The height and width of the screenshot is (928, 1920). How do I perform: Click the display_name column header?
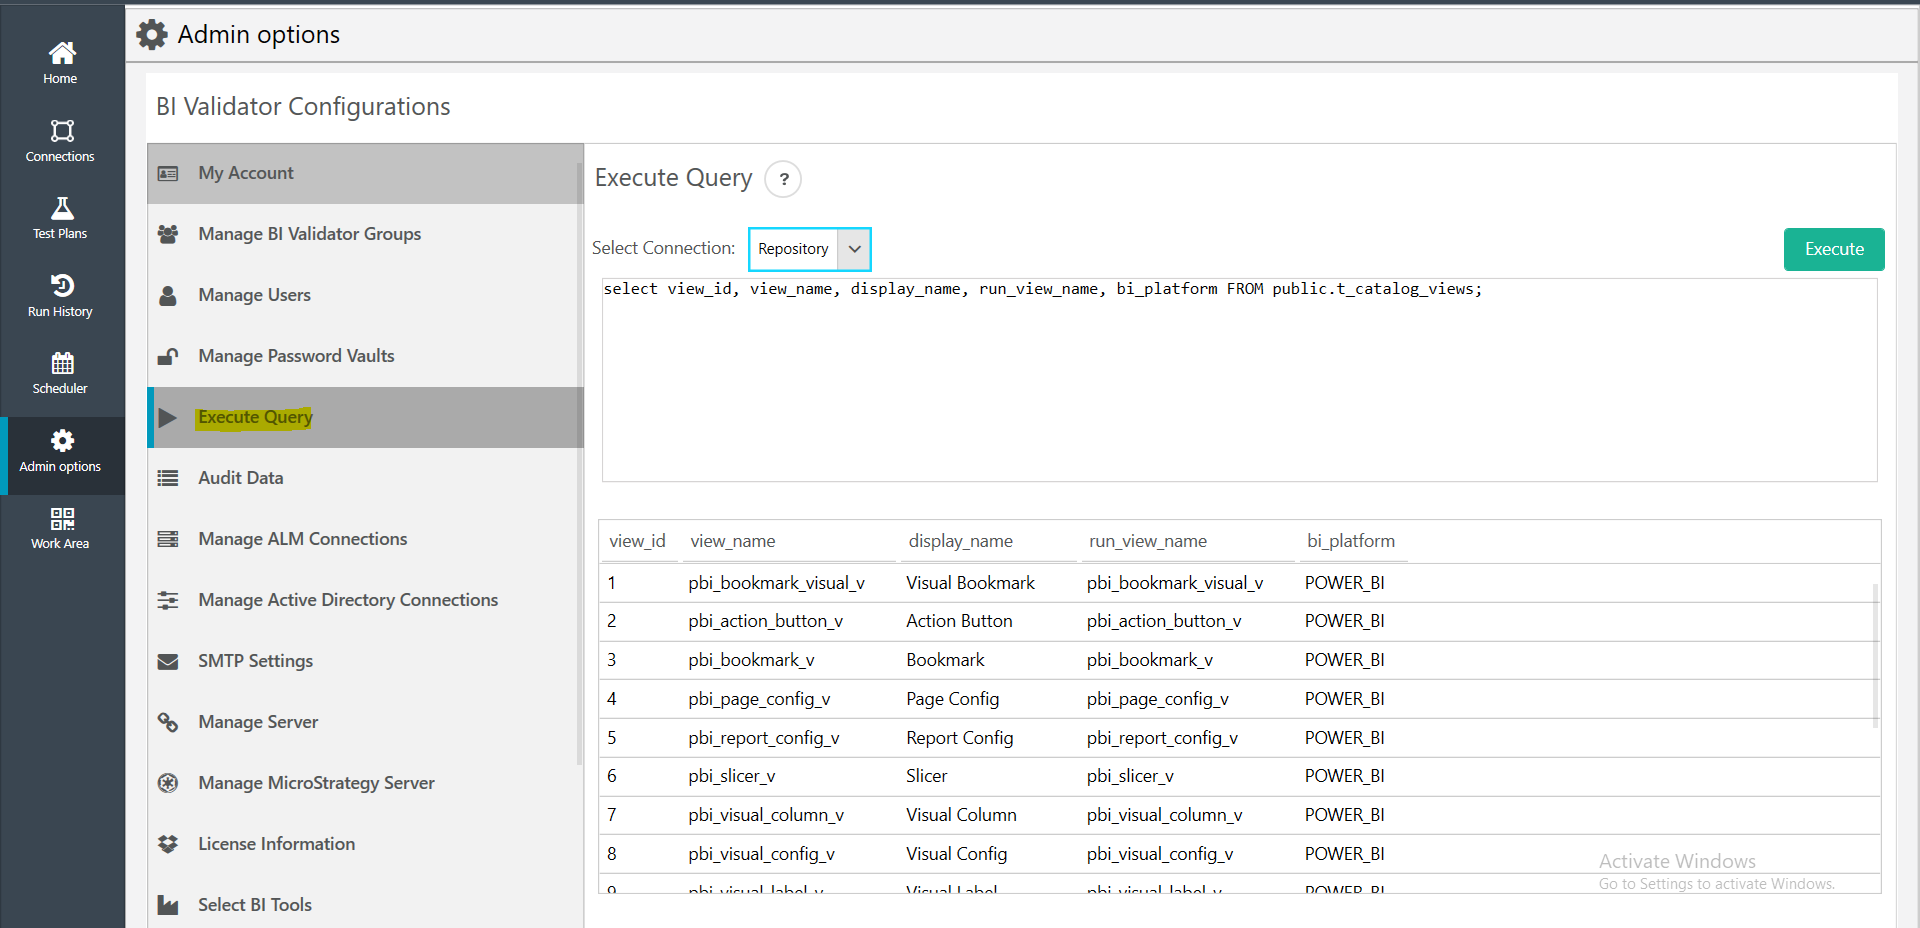pyautogui.click(x=960, y=541)
